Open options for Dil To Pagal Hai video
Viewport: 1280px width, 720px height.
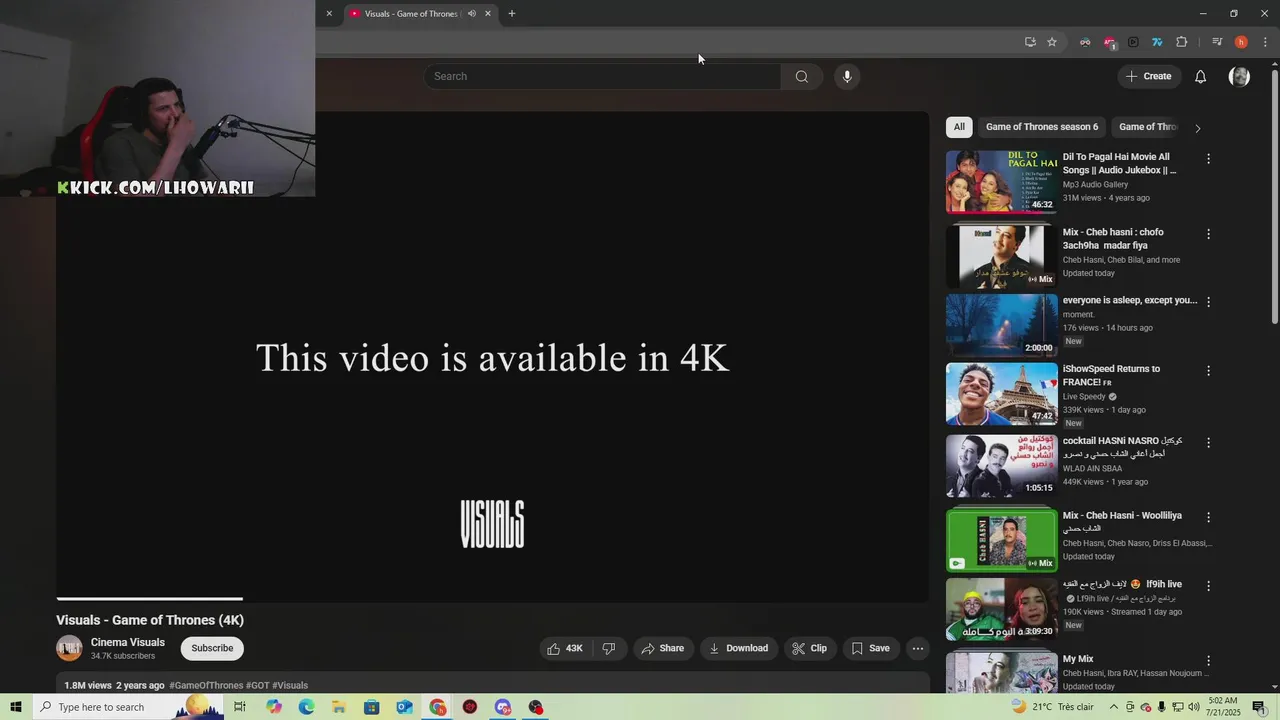(1208, 159)
